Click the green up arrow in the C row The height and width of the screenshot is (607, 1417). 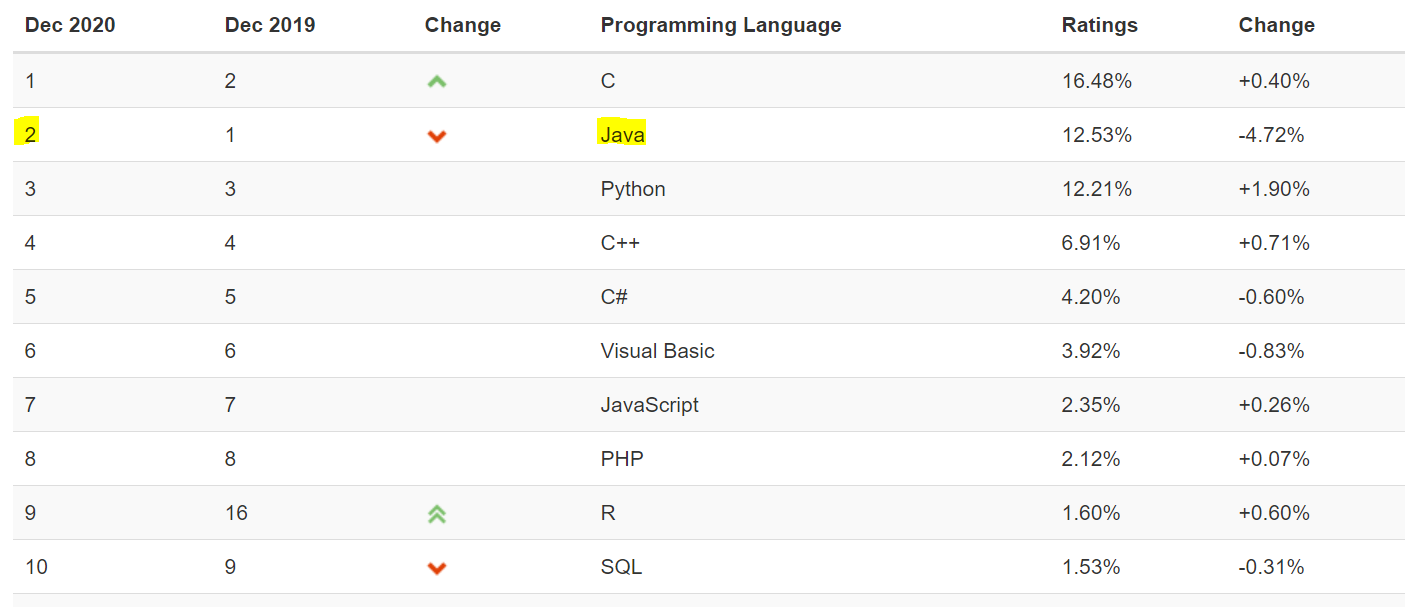pos(437,82)
